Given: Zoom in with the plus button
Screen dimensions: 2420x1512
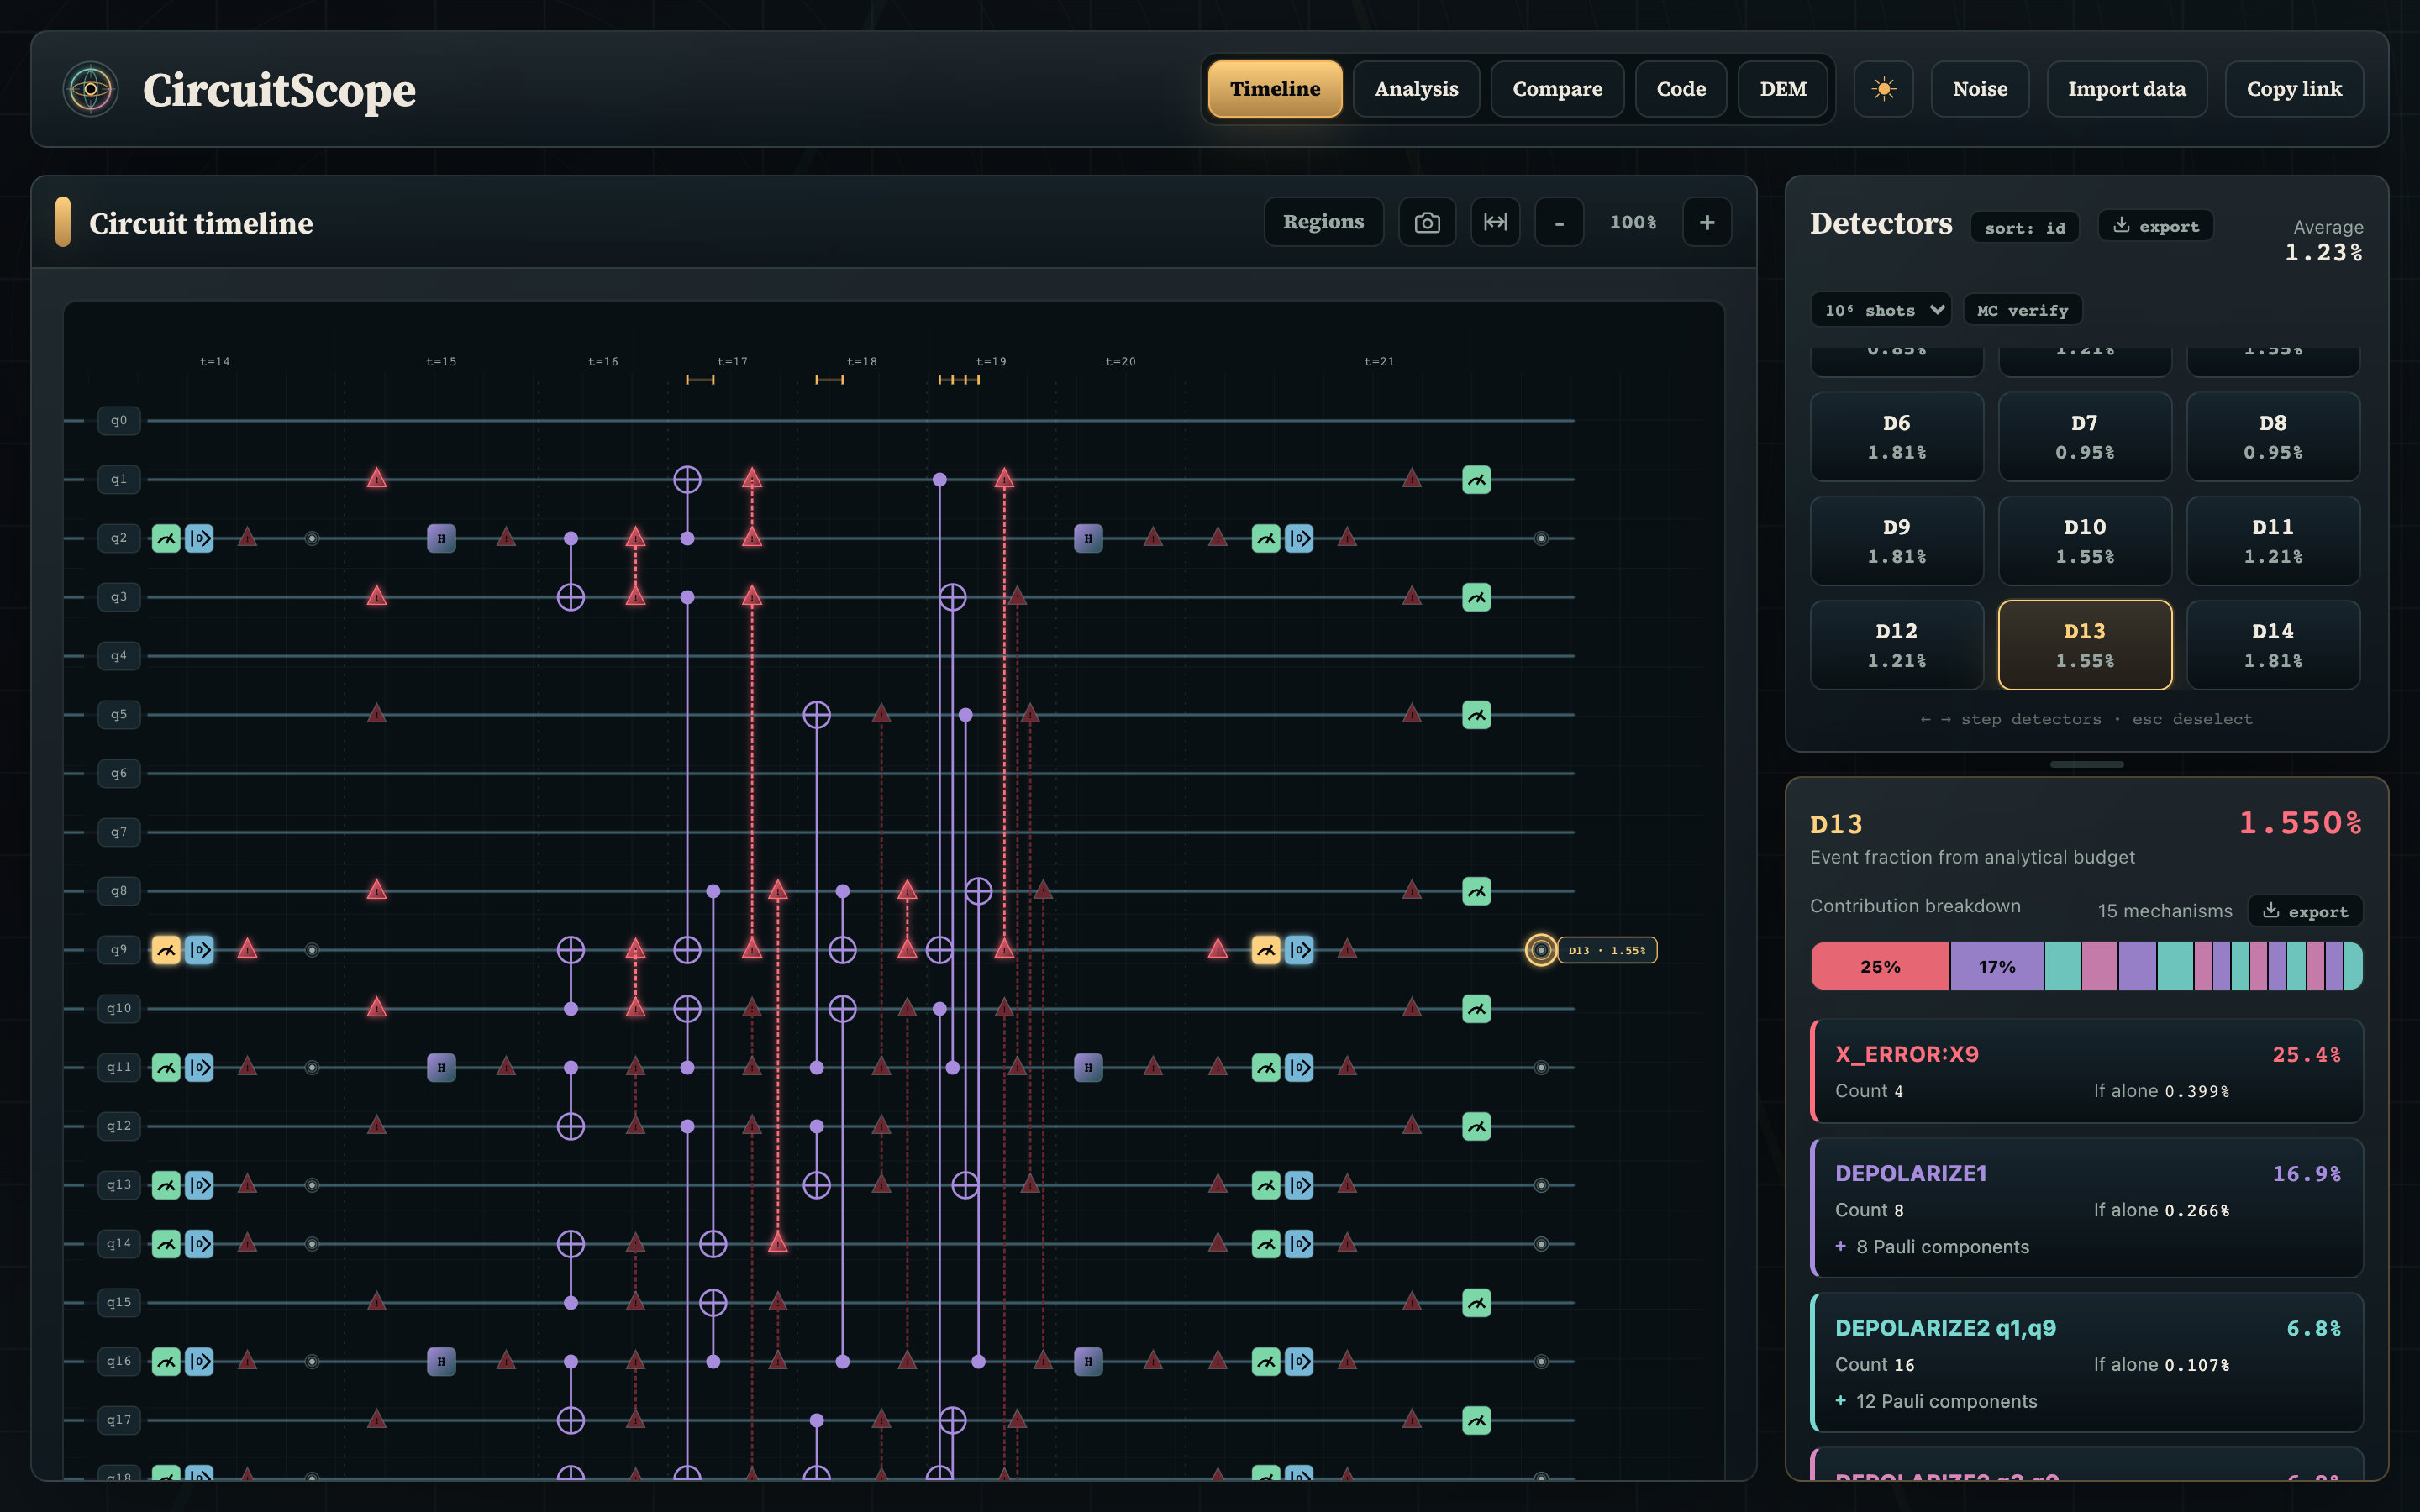Looking at the screenshot, I should point(1707,222).
